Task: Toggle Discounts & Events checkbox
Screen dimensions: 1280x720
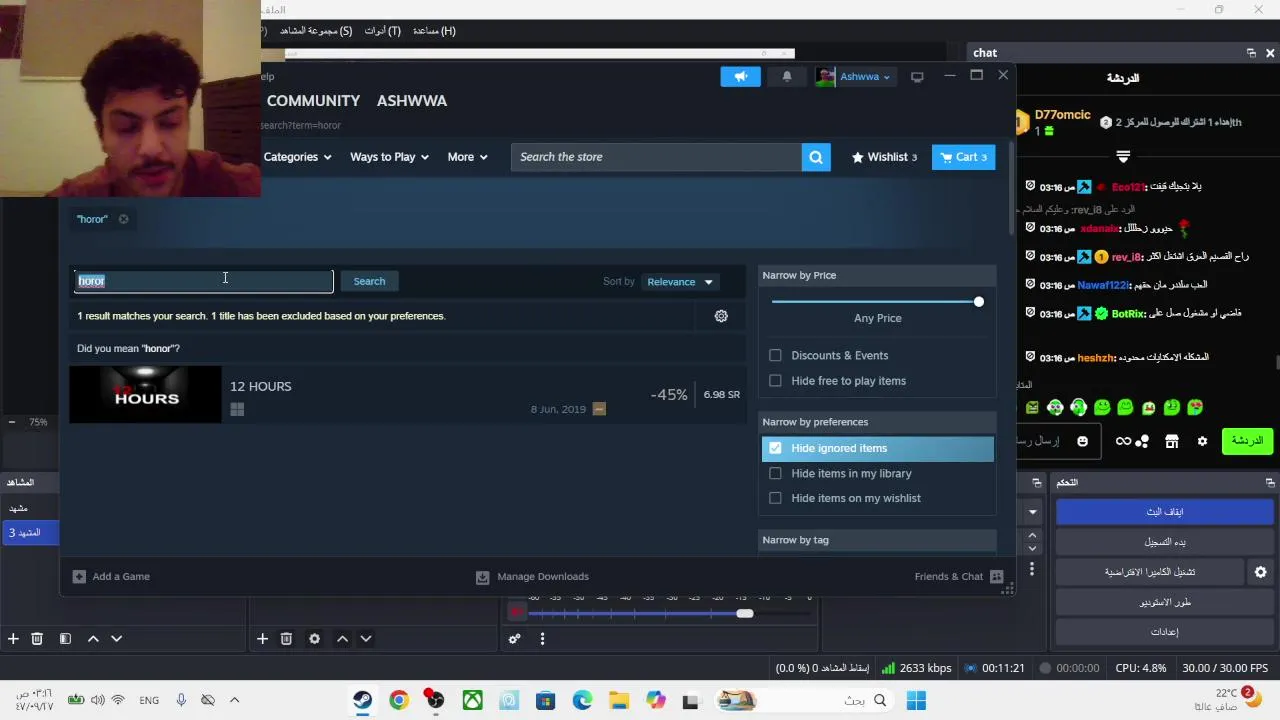Action: (x=775, y=355)
